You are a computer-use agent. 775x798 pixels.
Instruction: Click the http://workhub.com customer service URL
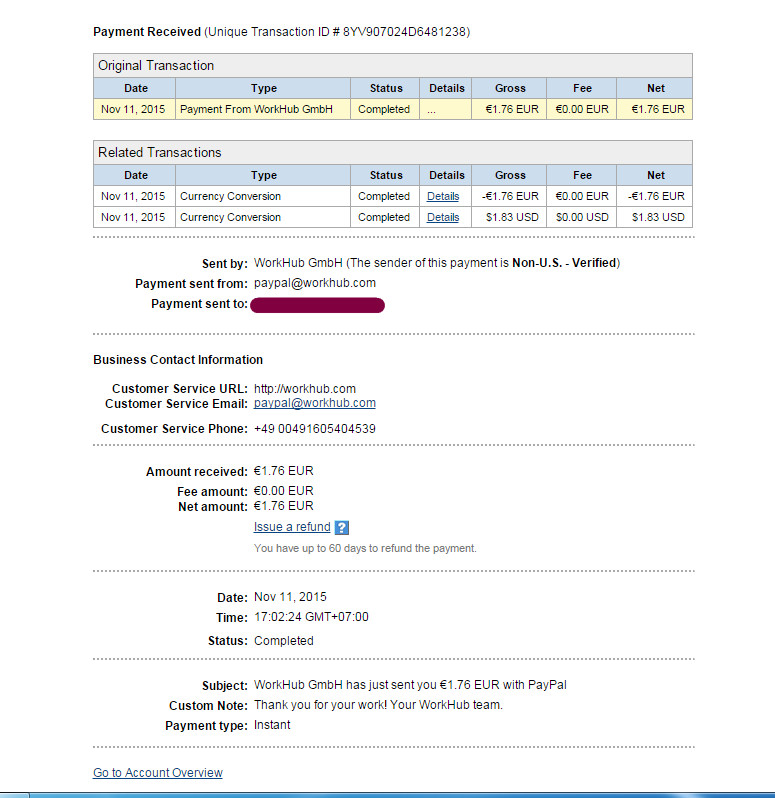(x=305, y=389)
